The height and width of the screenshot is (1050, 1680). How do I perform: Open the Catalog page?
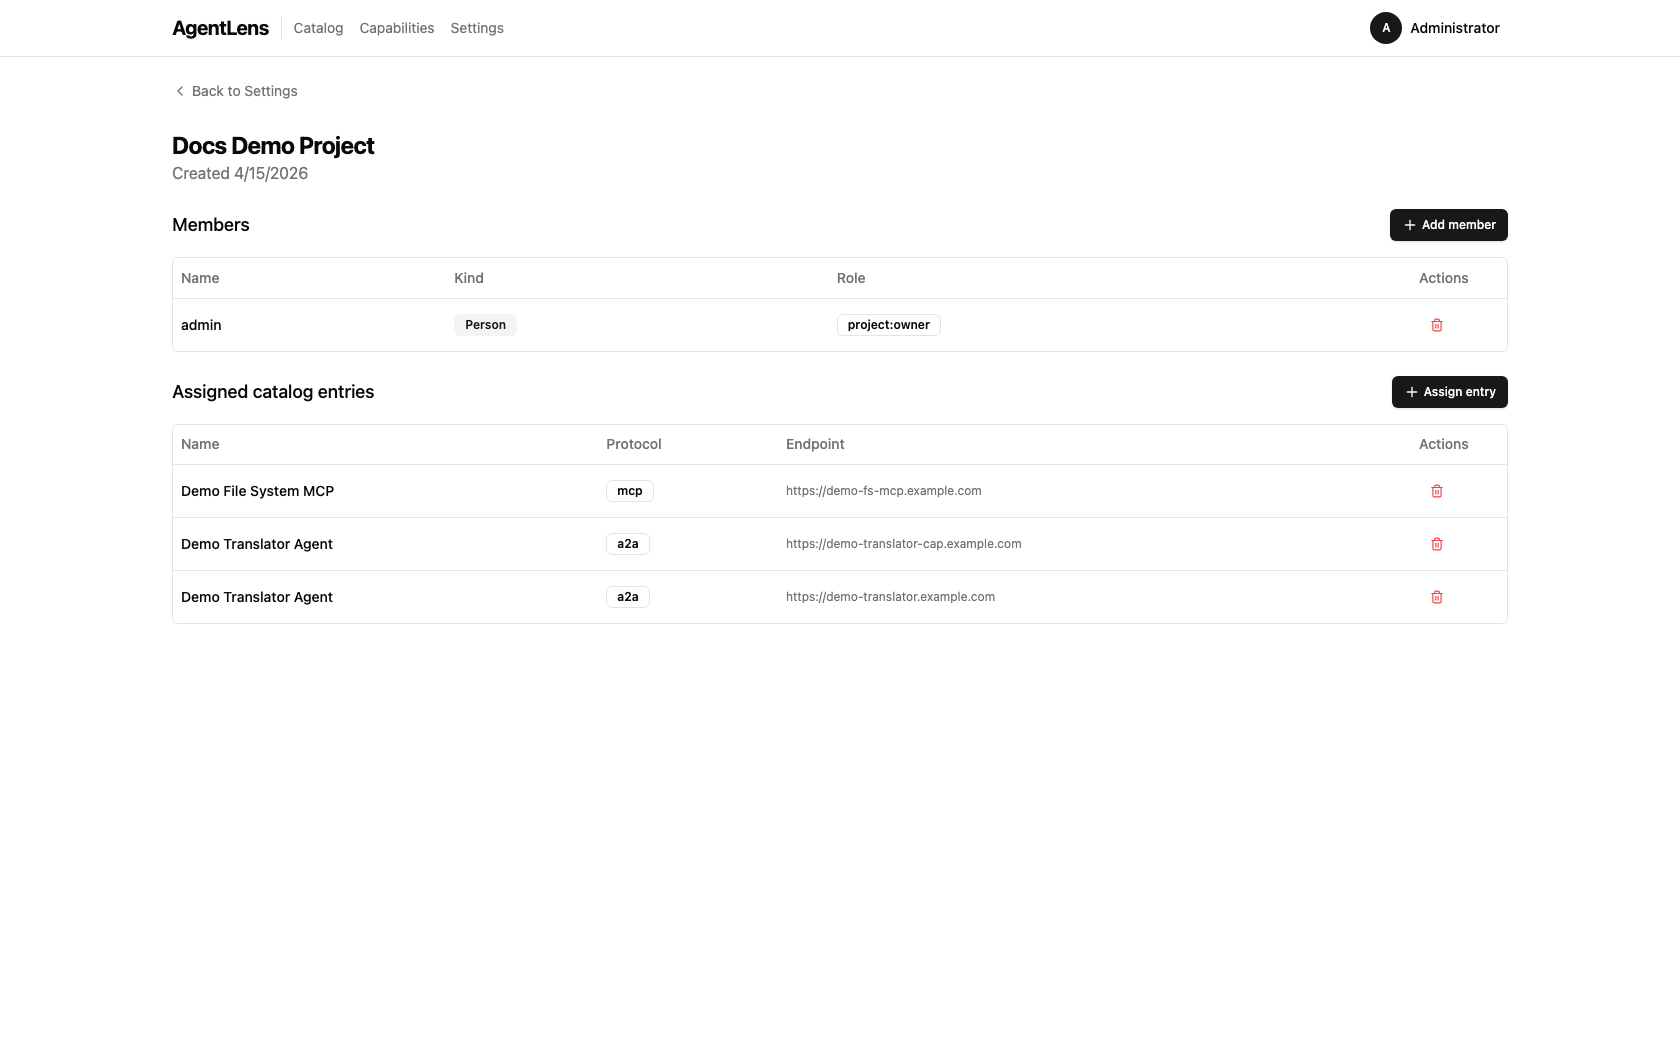[317, 28]
